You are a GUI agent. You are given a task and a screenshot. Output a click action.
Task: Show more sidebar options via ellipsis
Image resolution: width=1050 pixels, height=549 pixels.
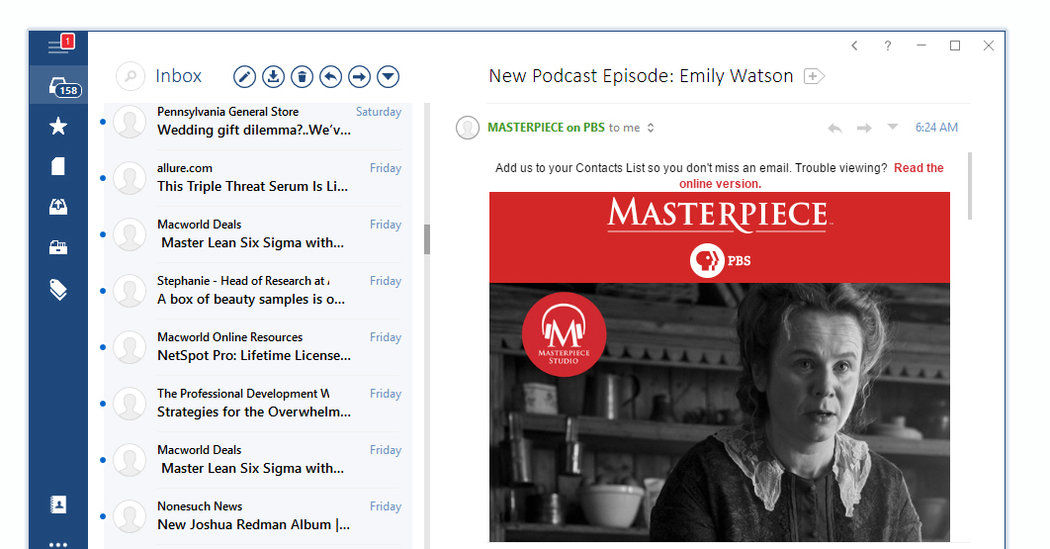coord(58,544)
